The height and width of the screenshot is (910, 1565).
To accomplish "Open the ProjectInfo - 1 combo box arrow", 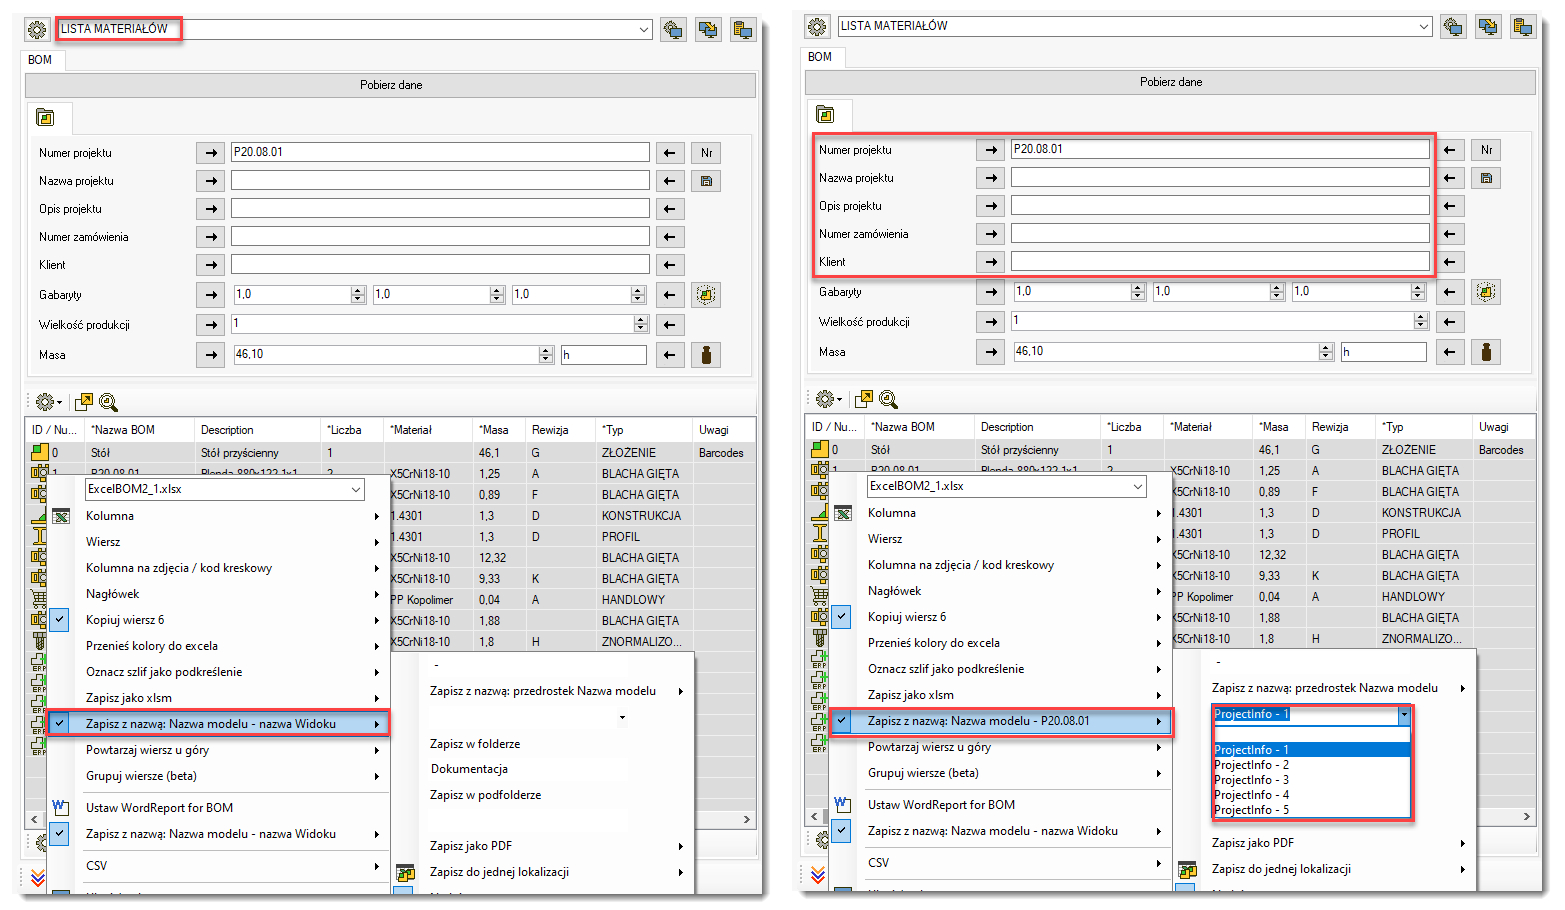I will pos(1404,715).
